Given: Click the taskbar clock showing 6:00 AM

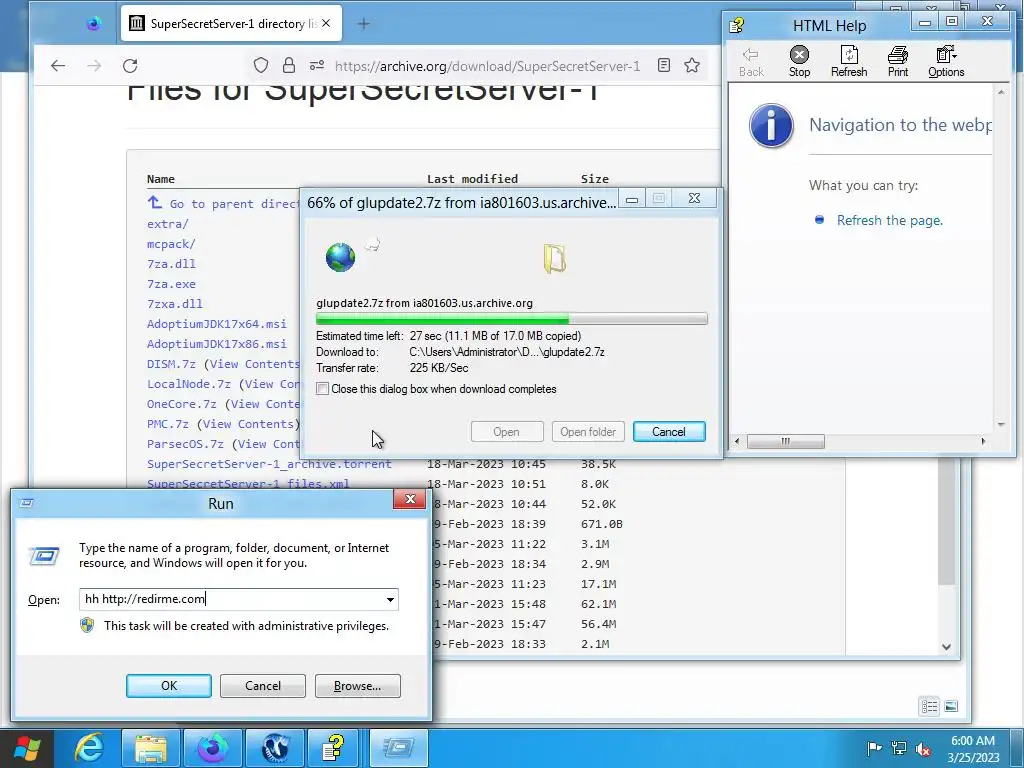Looking at the screenshot, I should [973, 748].
